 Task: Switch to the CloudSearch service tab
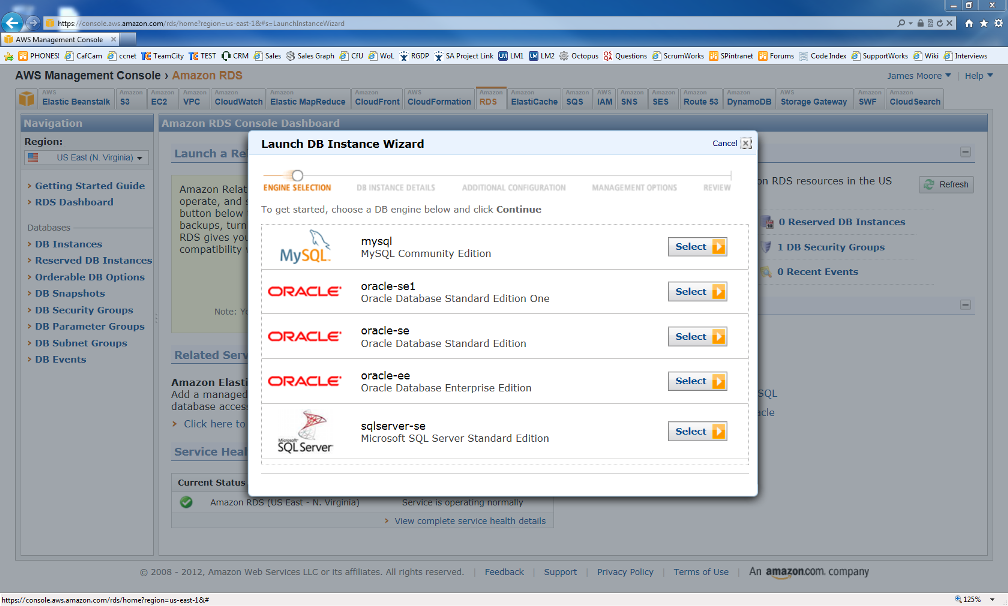915,99
